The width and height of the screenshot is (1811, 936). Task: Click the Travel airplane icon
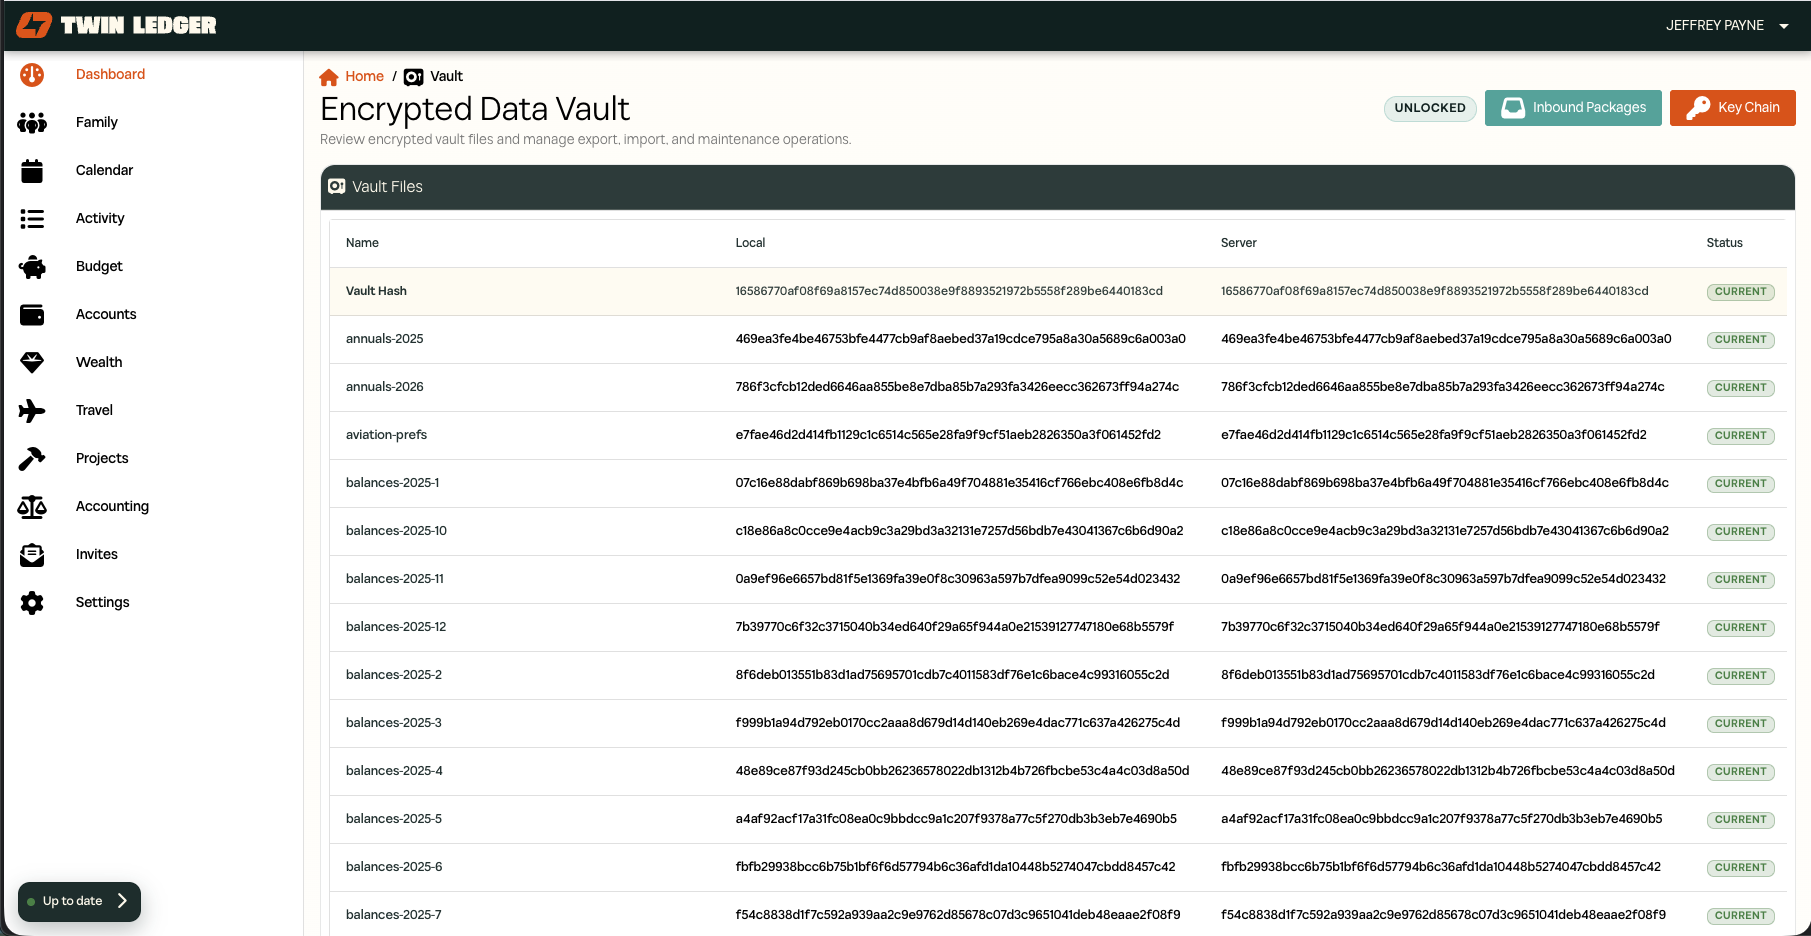point(32,411)
